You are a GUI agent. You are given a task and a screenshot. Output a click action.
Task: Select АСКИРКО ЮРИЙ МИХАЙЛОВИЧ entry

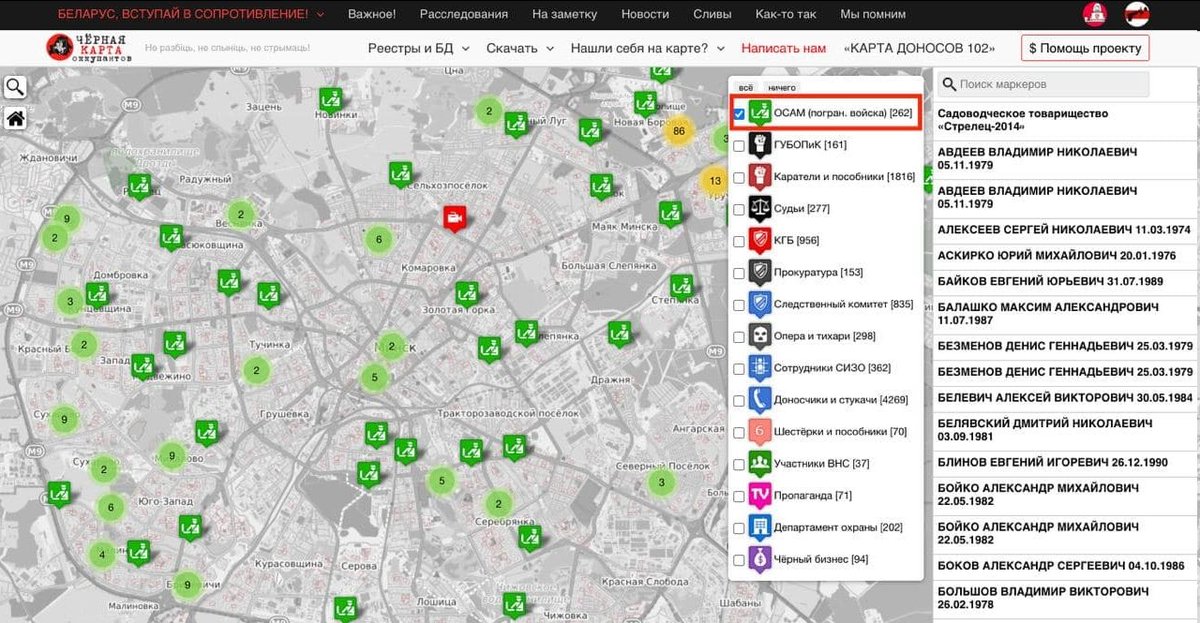1064,255
